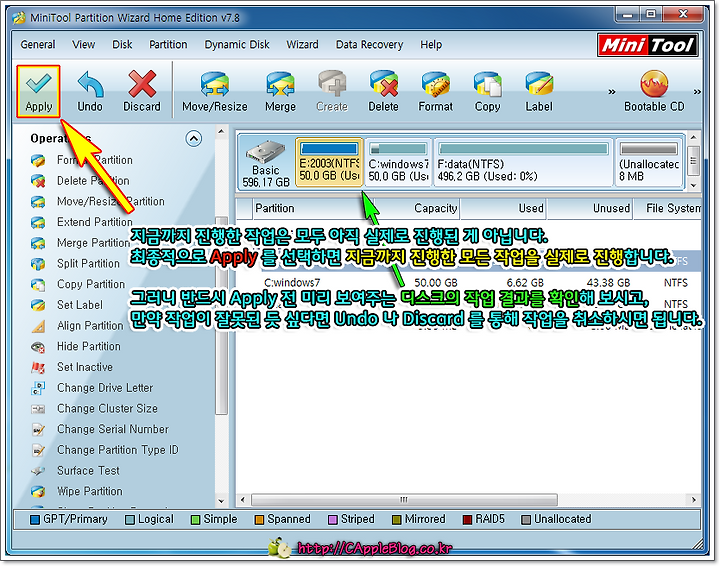Viewport: 720px width, 566px height.
Task: Open the View menu
Action: pos(83,45)
